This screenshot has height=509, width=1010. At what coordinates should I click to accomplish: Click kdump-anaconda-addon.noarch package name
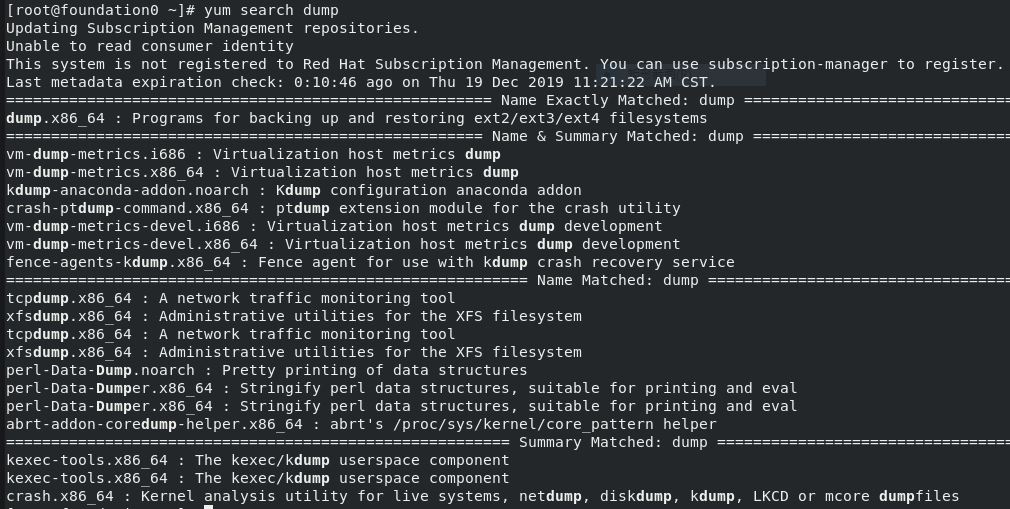[127, 191]
